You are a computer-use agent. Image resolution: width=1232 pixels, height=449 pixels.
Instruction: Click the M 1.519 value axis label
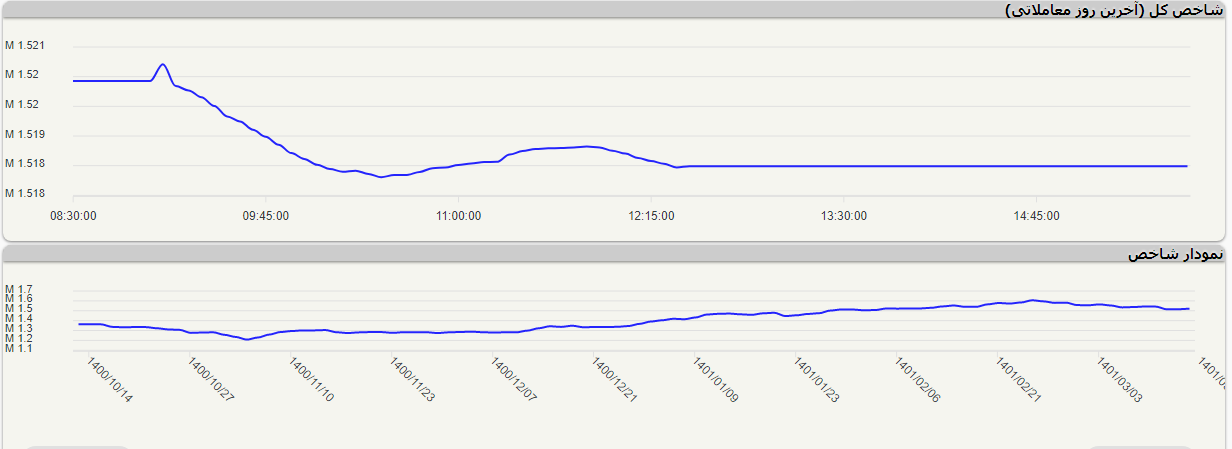point(25,134)
